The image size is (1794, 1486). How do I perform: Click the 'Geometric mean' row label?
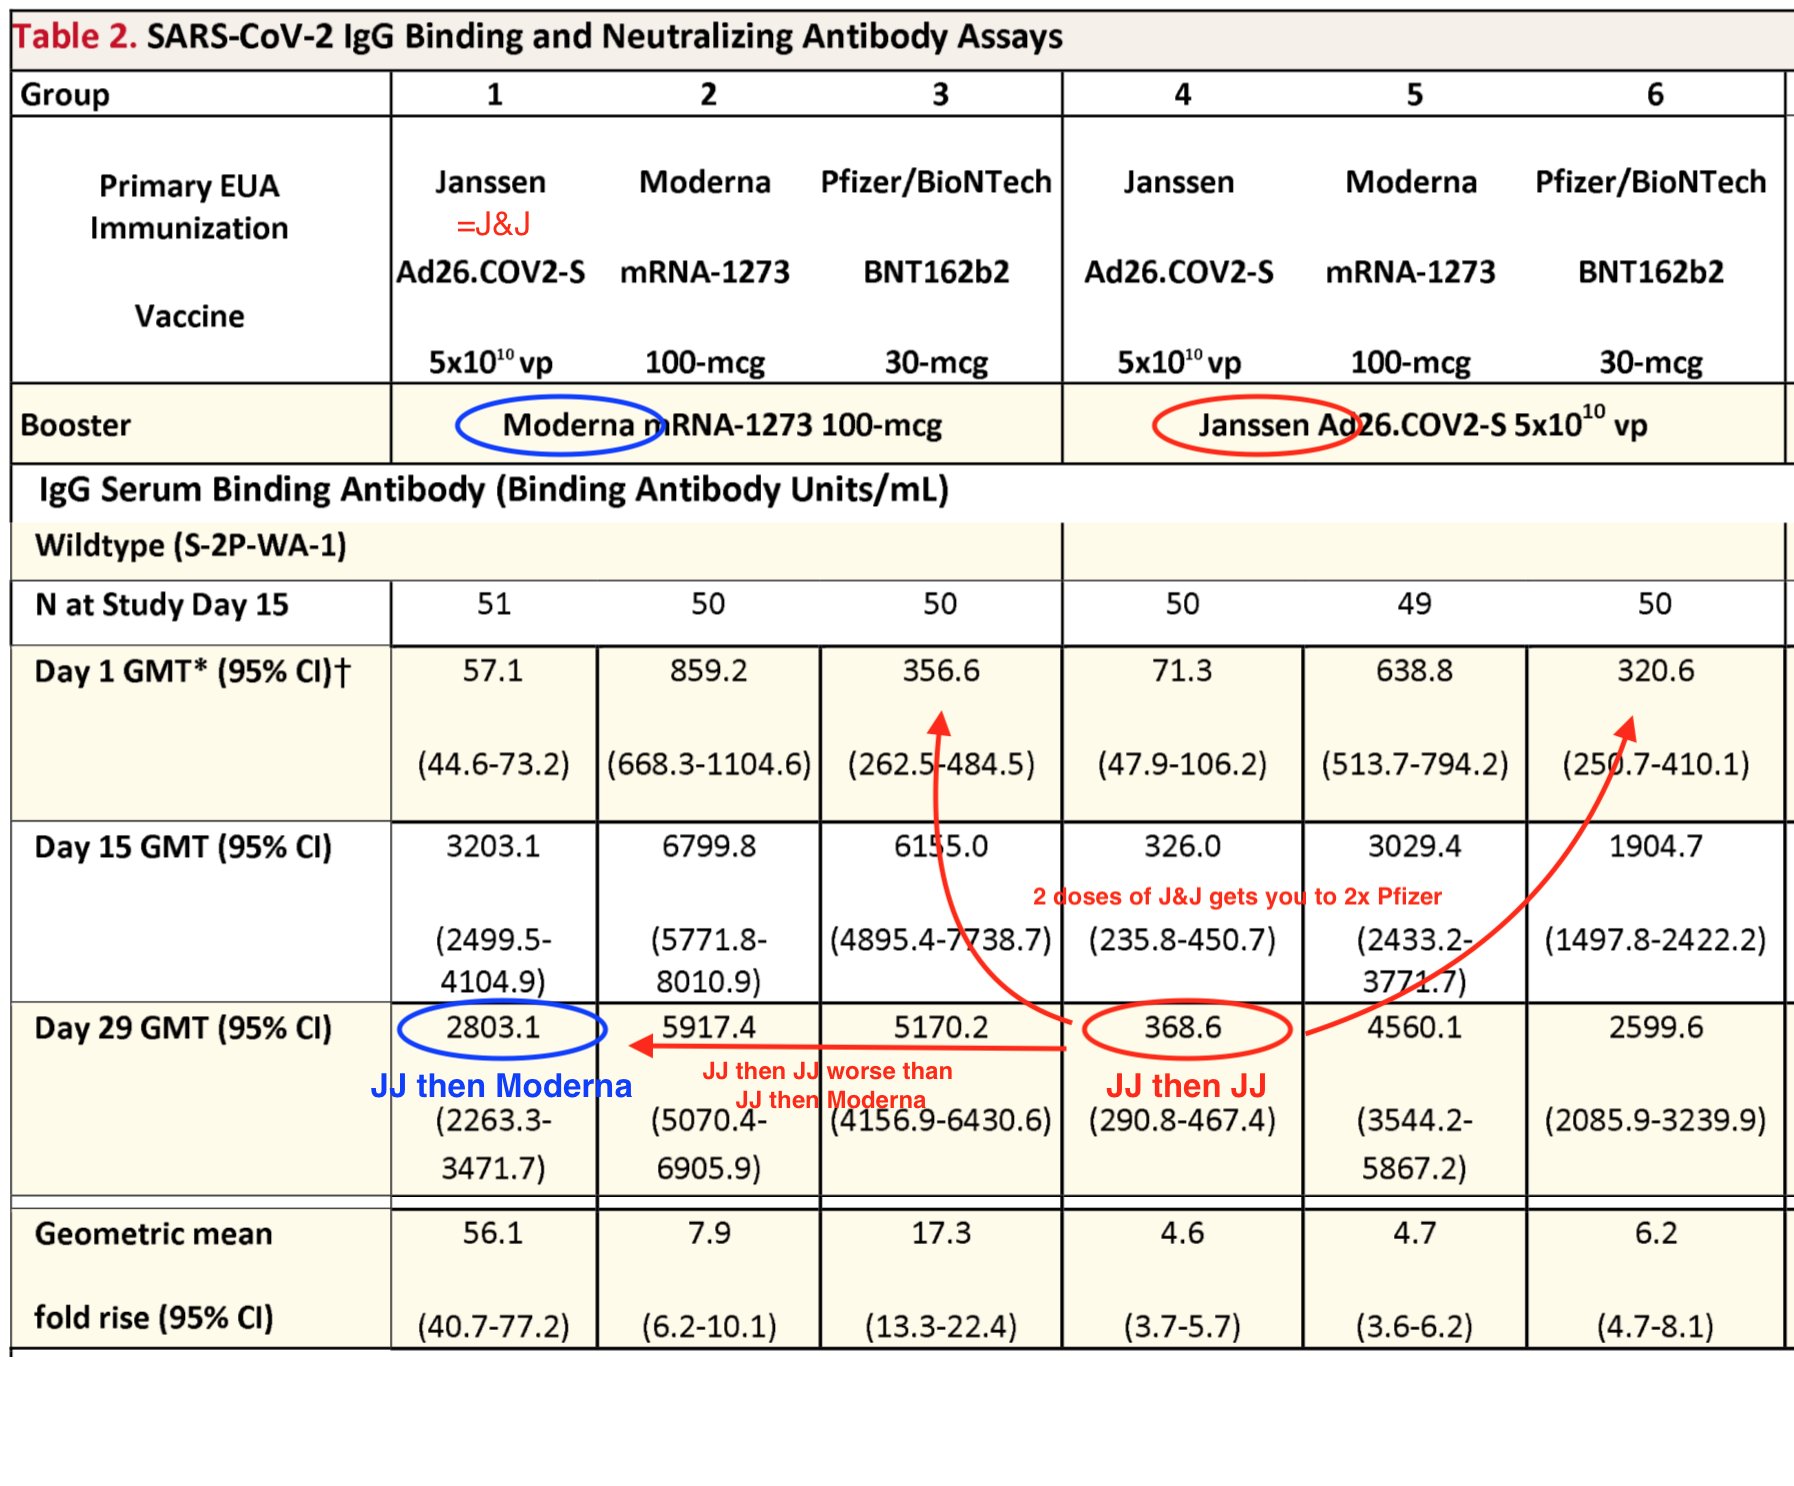pos(153,1234)
